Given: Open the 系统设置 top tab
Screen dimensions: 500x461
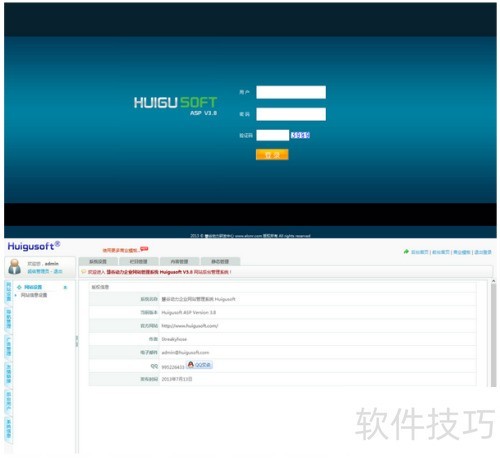Looking at the screenshot, I should [98, 262].
